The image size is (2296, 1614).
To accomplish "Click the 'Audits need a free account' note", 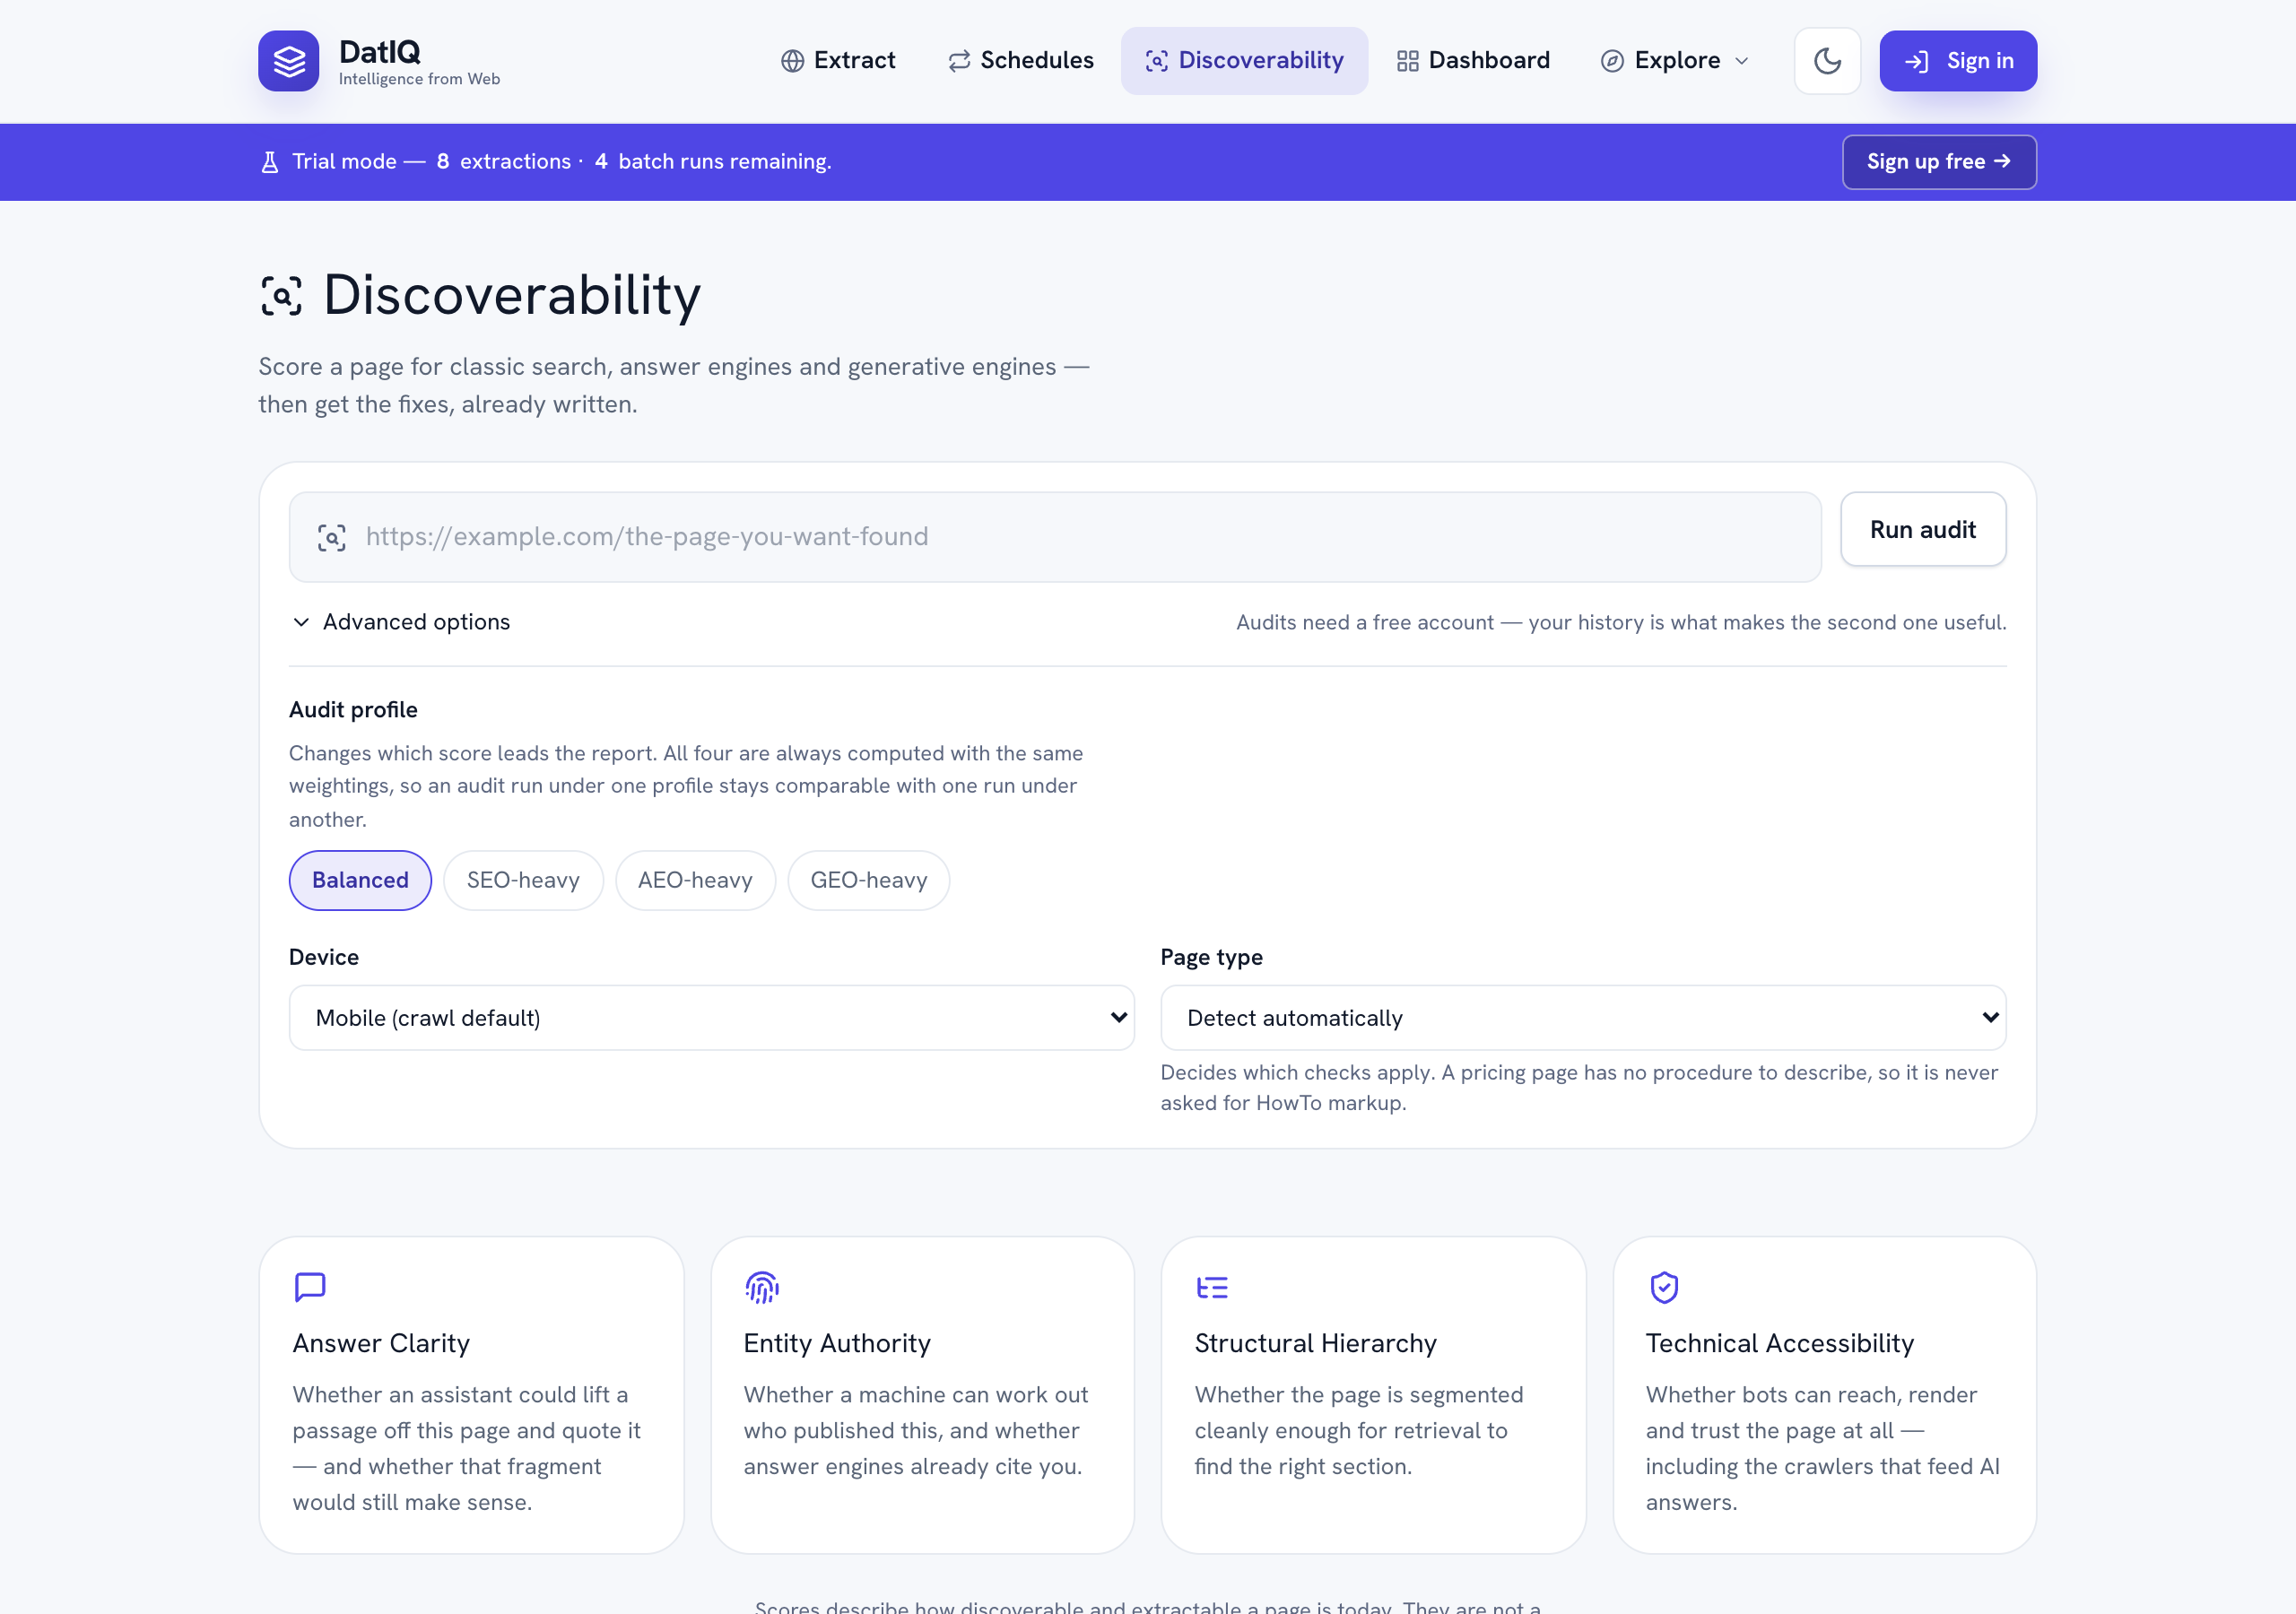I will click(1621, 622).
